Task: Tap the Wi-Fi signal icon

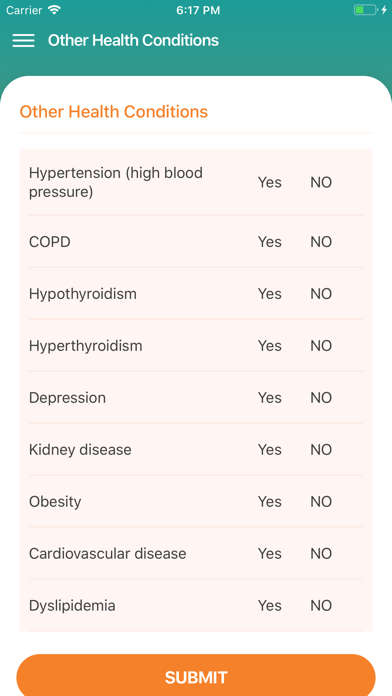Action: click(x=54, y=10)
